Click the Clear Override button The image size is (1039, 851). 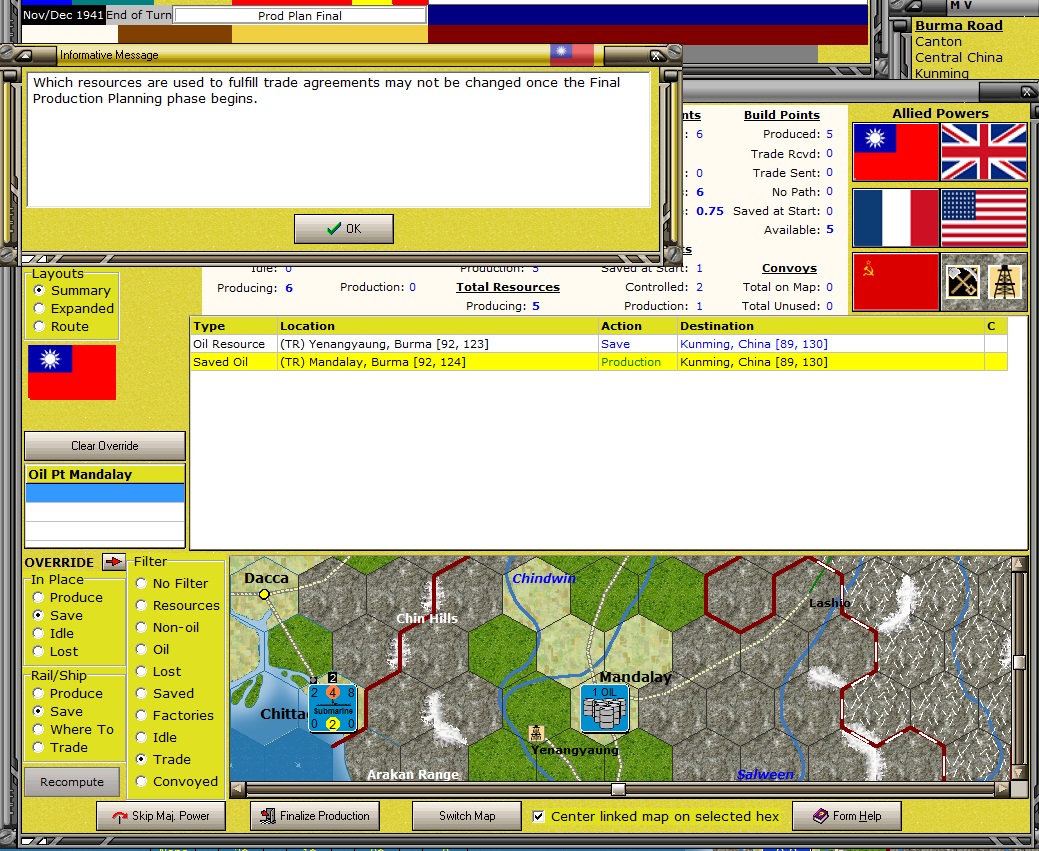point(105,446)
